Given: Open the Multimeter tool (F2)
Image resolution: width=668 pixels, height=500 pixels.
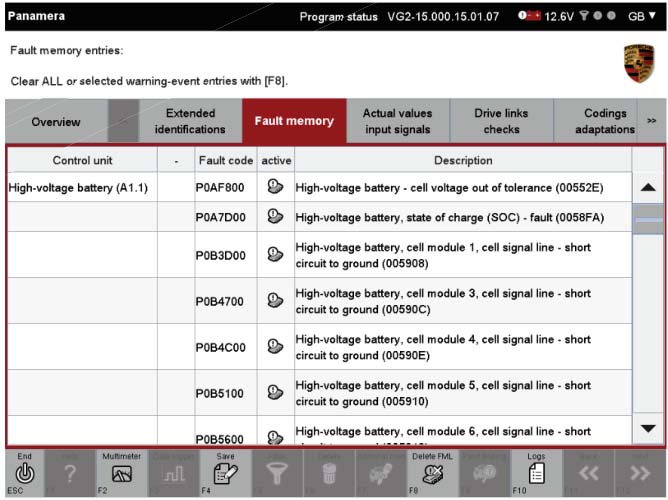Looking at the screenshot, I should [121, 474].
